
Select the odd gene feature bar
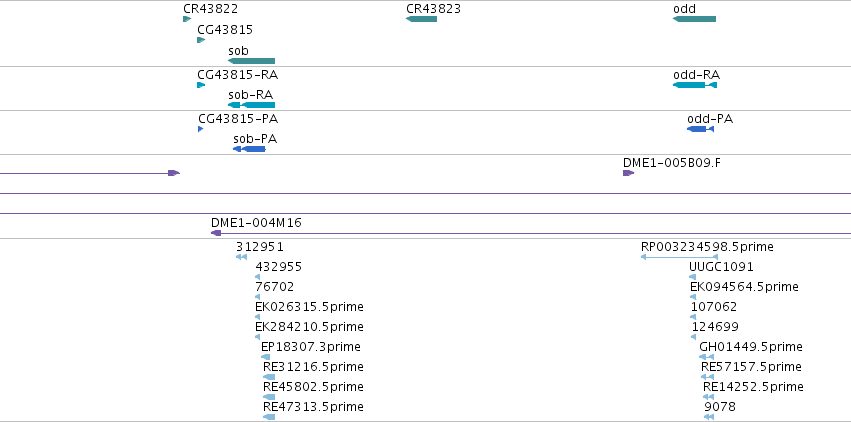pyautogui.click(x=694, y=19)
